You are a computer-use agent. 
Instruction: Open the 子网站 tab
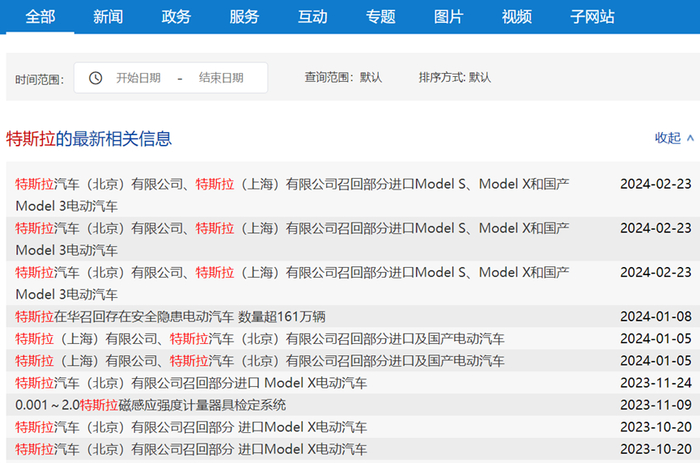click(x=592, y=17)
